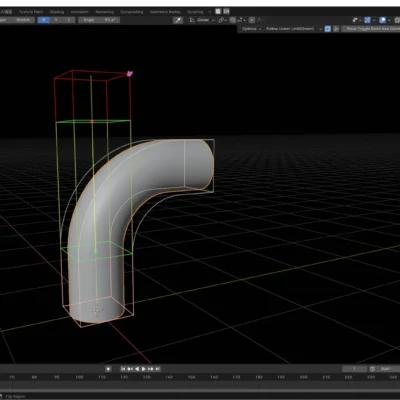400x400 pixels.
Task: Toggle the blue checkbox beside Follow Lower Limit
Action: pos(328,29)
